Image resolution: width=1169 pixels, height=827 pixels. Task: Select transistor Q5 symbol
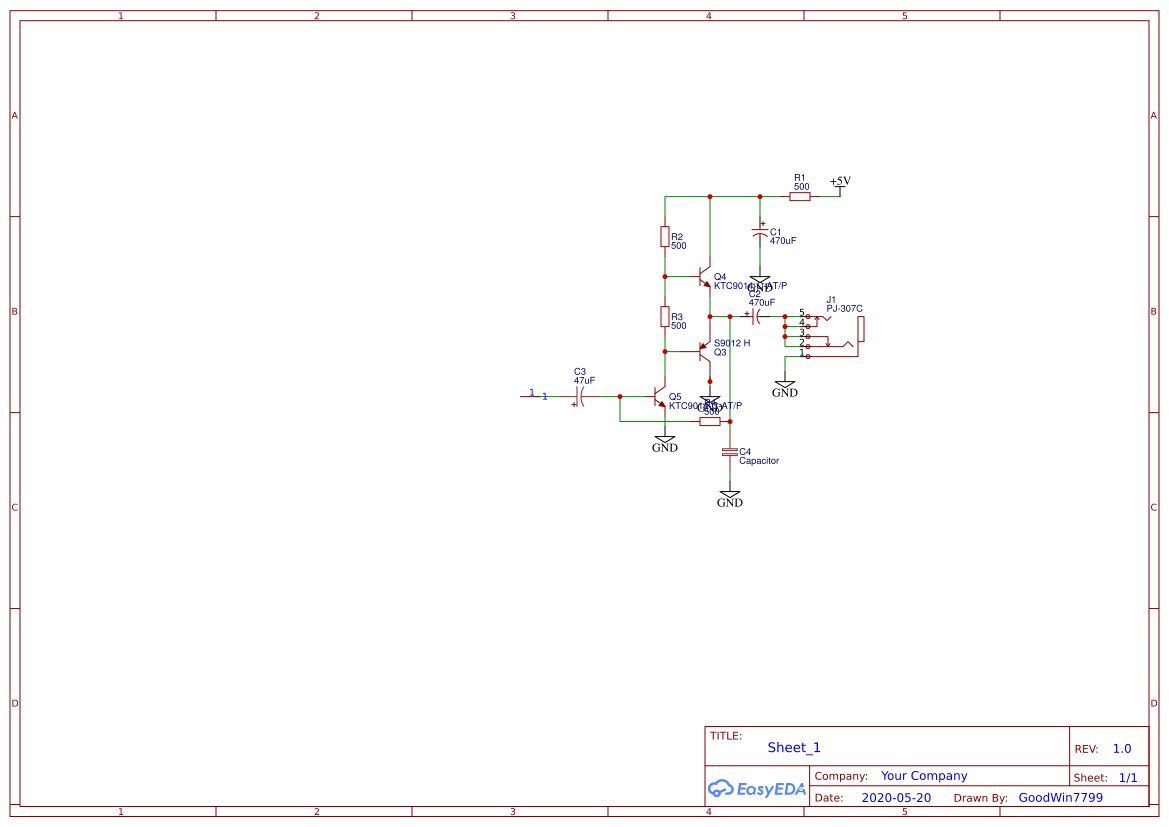click(659, 397)
